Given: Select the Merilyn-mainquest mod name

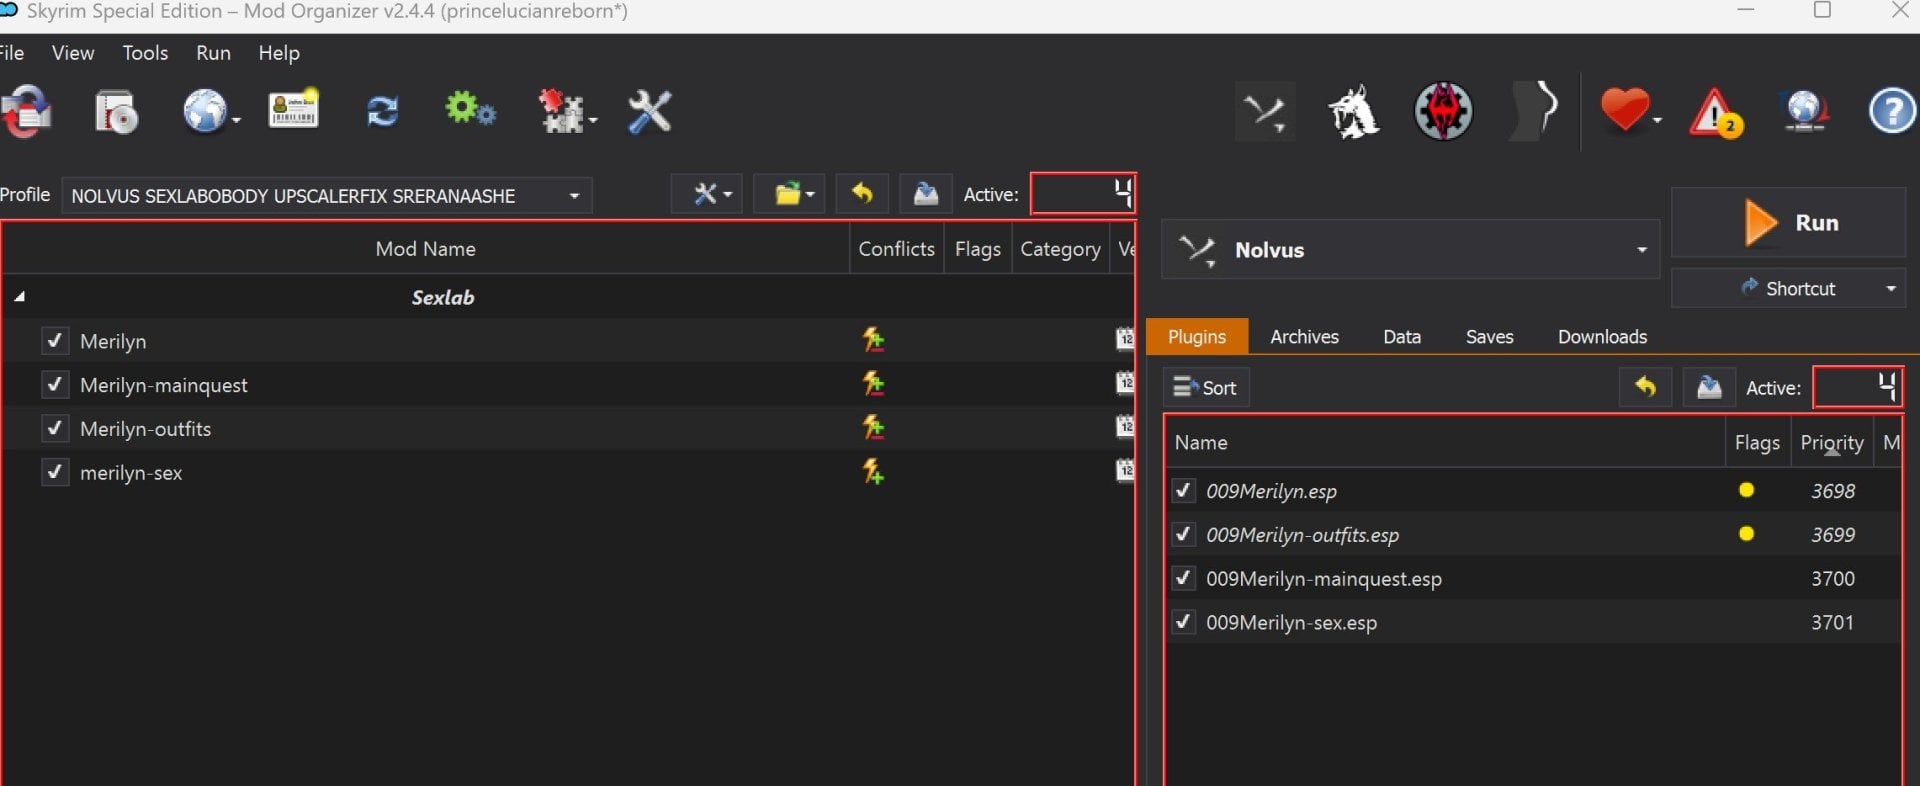Looking at the screenshot, I should tap(164, 385).
